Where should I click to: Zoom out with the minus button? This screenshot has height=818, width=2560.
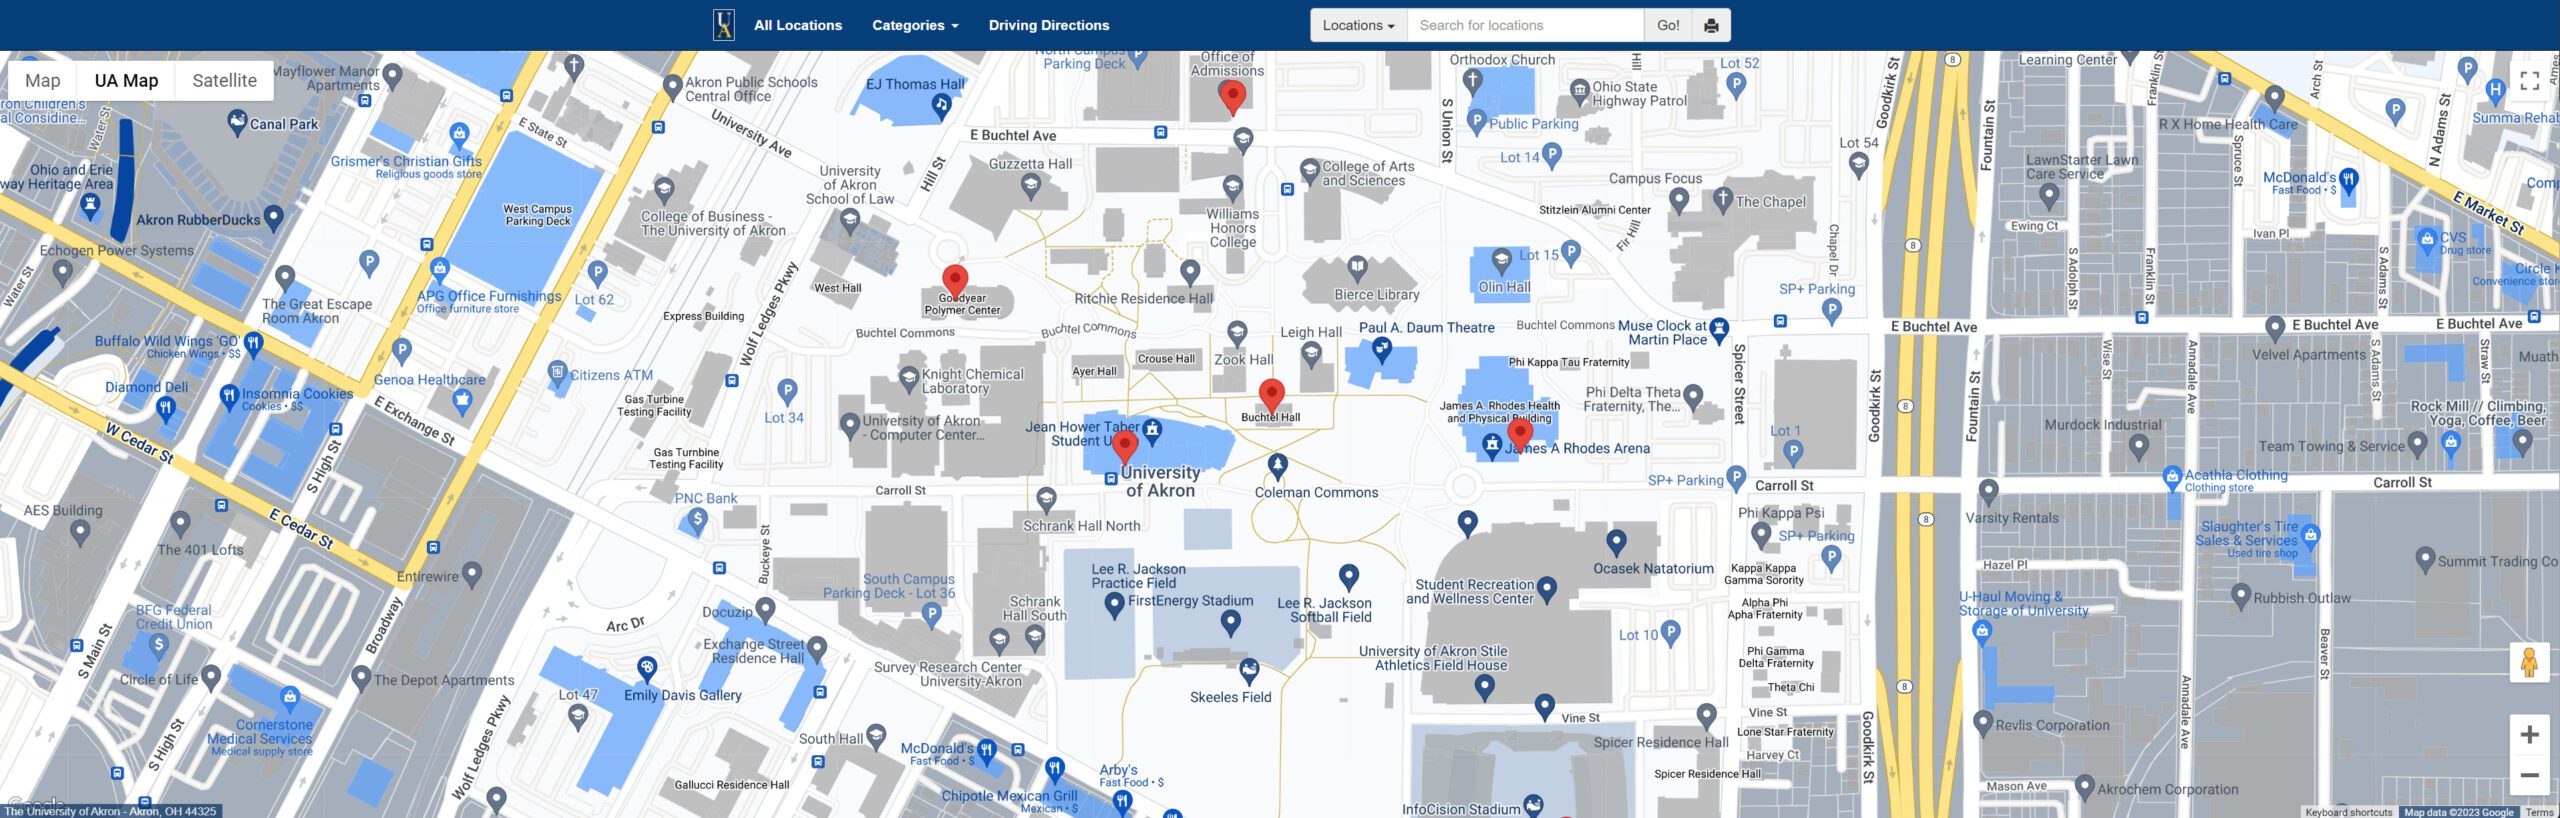tap(2529, 775)
